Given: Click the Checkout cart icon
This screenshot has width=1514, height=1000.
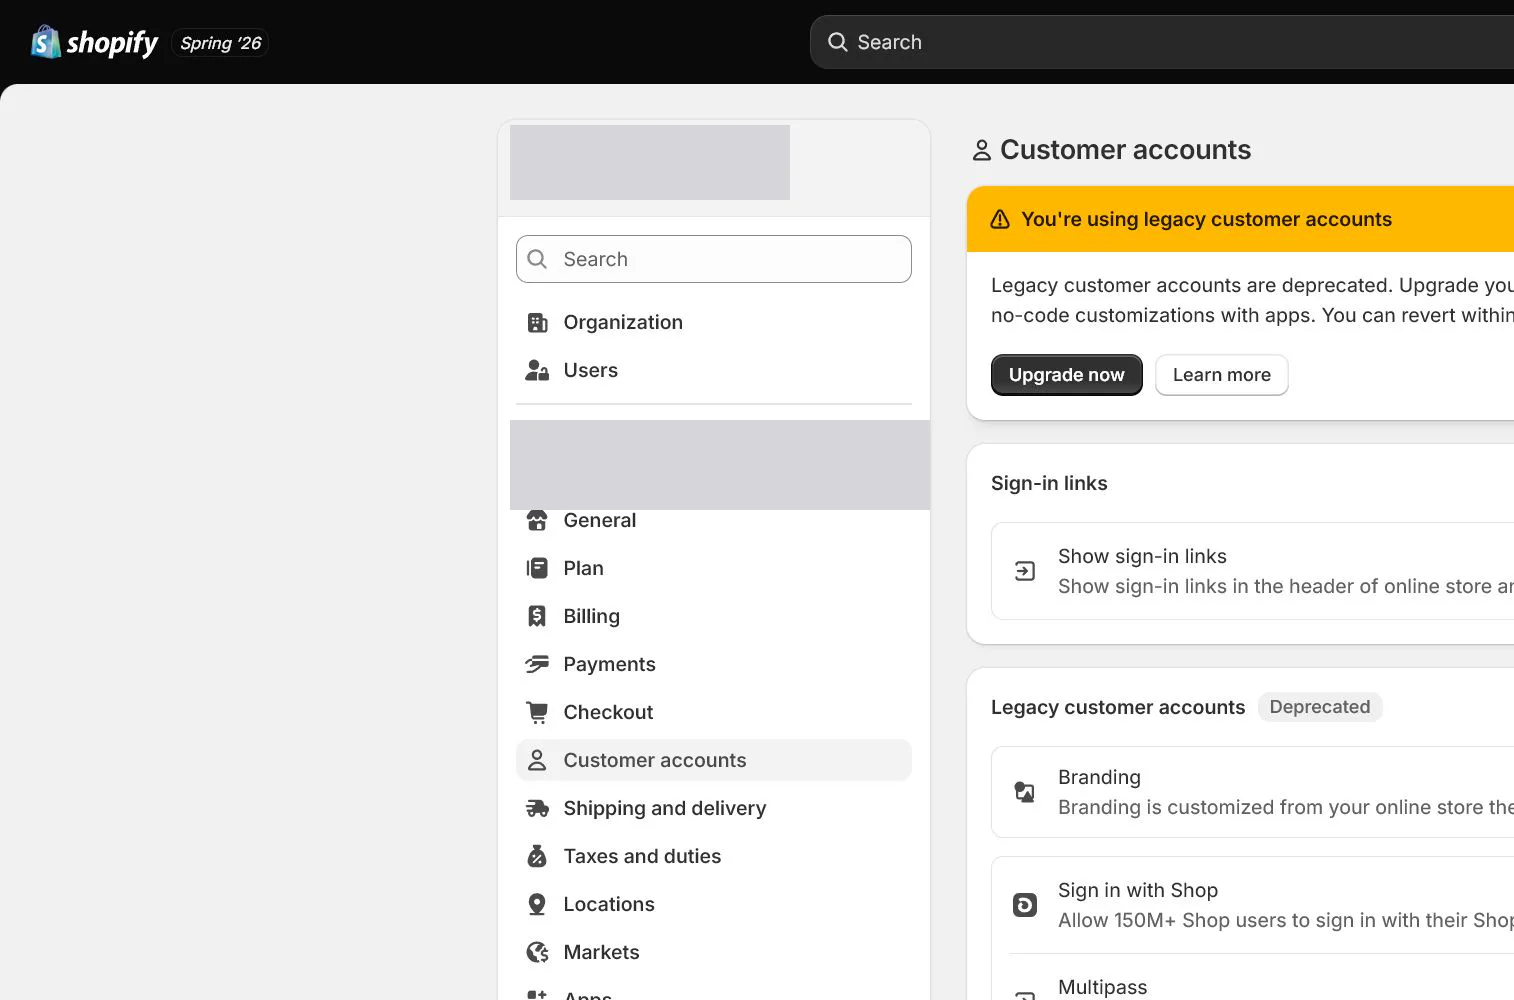Looking at the screenshot, I should [537, 712].
